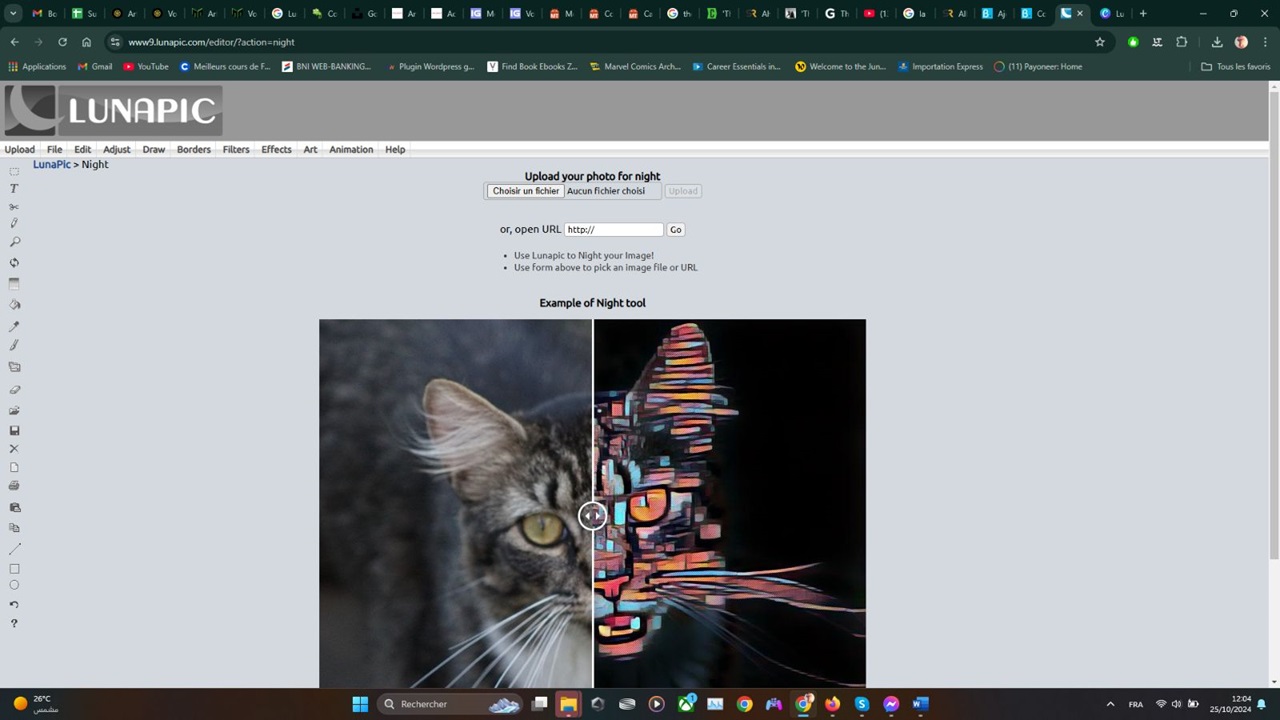Activate the Magnifier zoom tool
The image size is (1280, 720).
[x=14, y=241]
